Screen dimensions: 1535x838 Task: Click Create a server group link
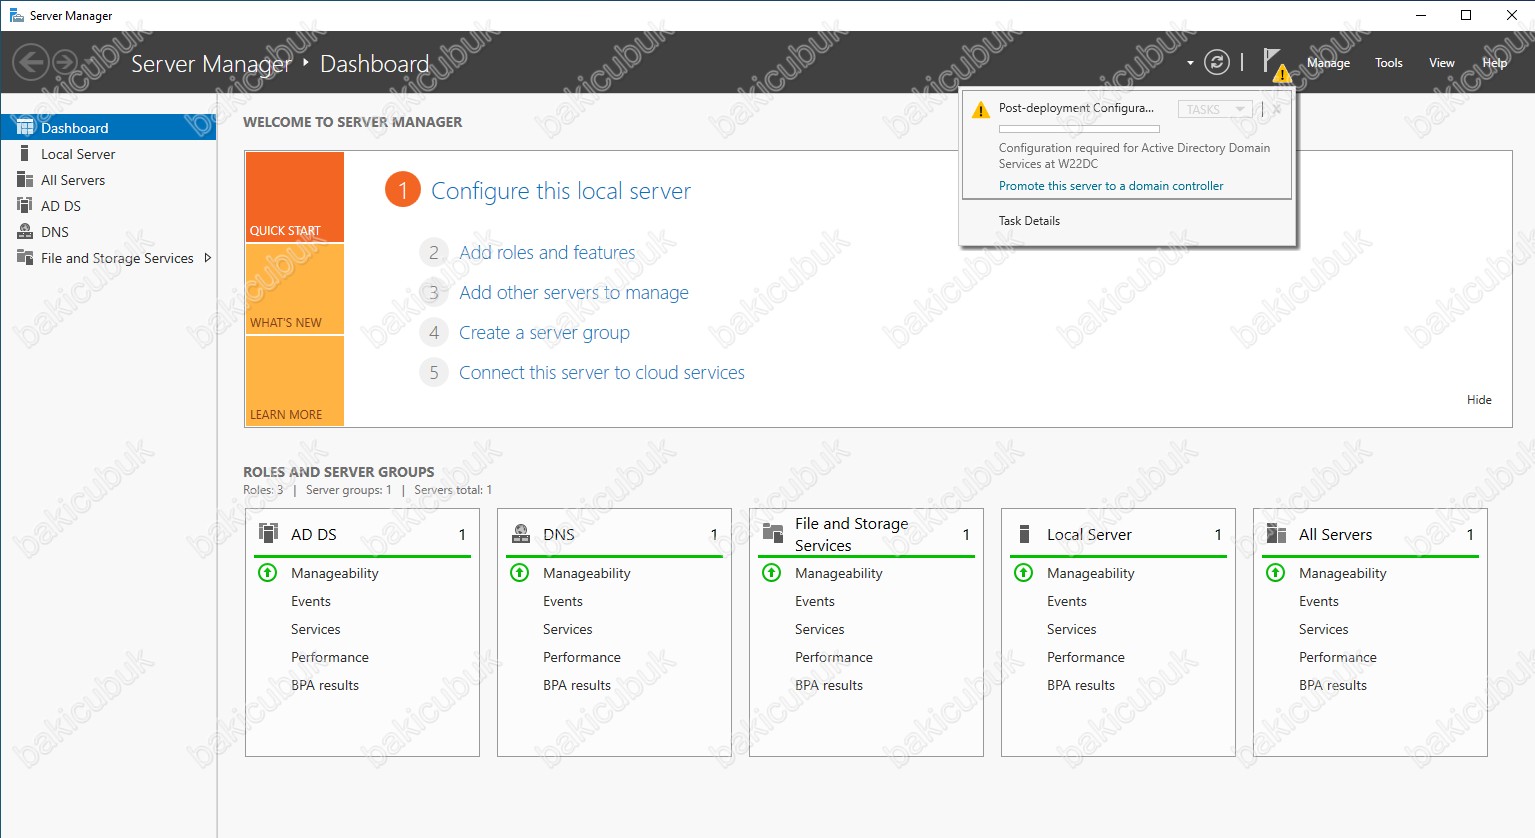pyautogui.click(x=544, y=333)
